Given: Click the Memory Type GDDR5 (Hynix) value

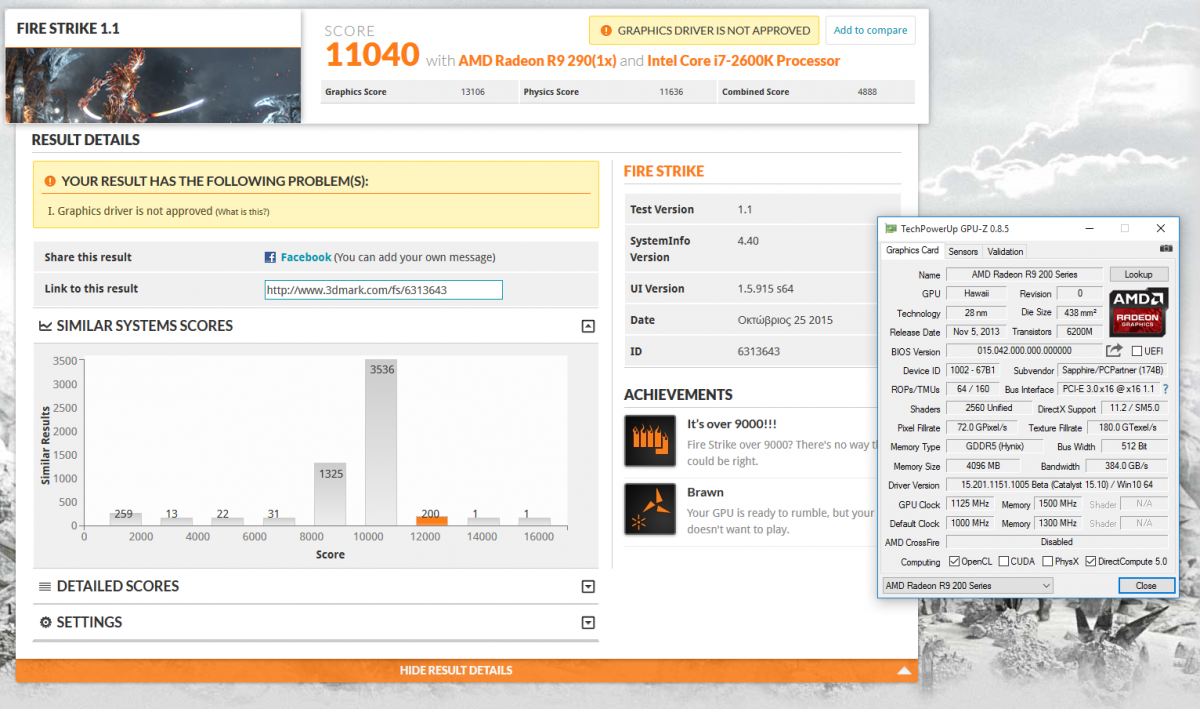Looking at the screenshot, I should 994,447.
